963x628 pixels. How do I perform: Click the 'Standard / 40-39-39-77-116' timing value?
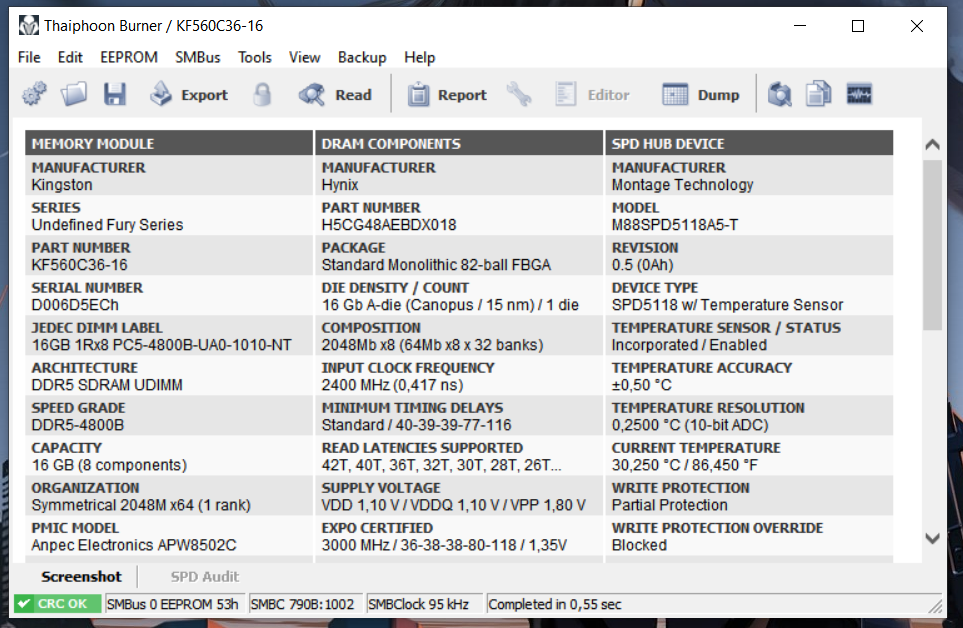416,425
